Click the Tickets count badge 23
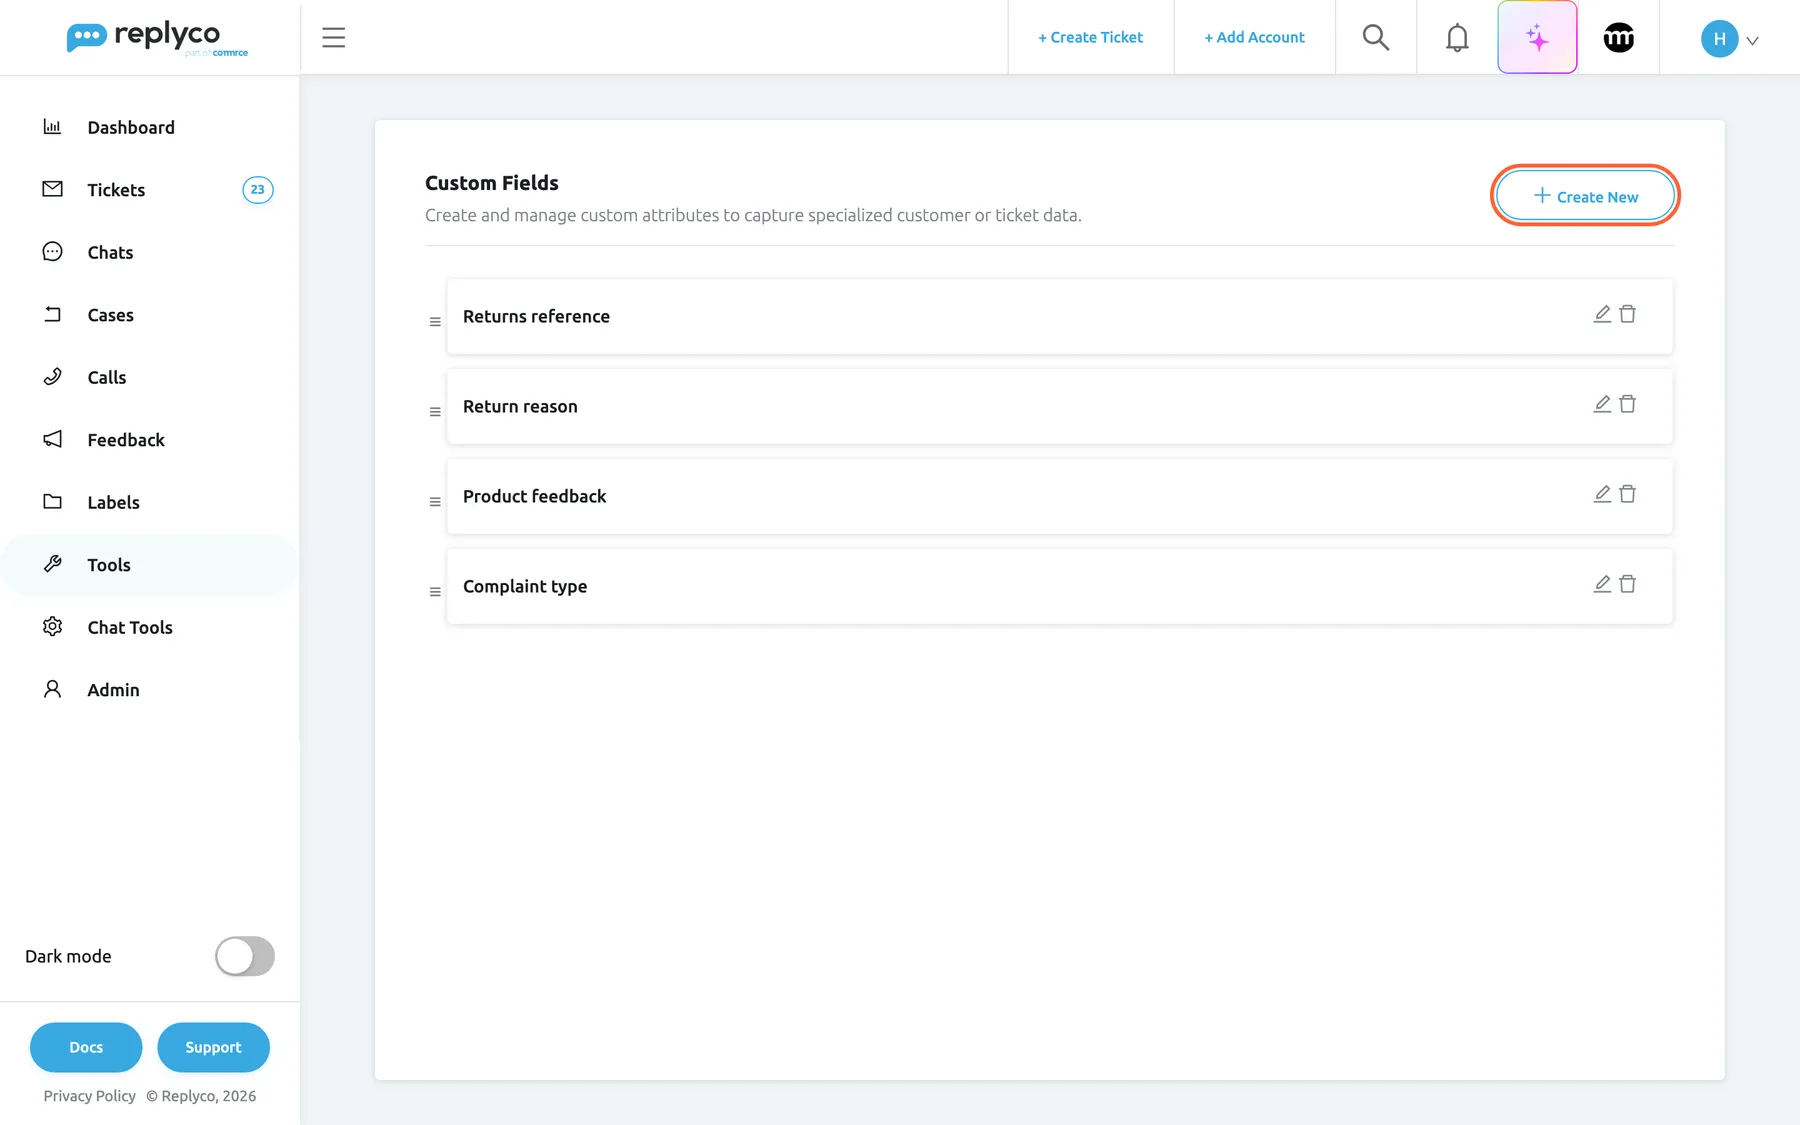1800x1125 pixels. point(258,190)
